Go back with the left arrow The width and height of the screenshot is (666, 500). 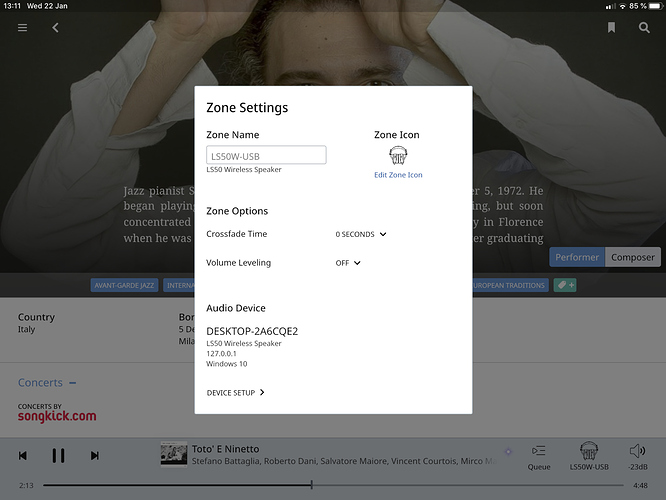[x=55, y=28]
